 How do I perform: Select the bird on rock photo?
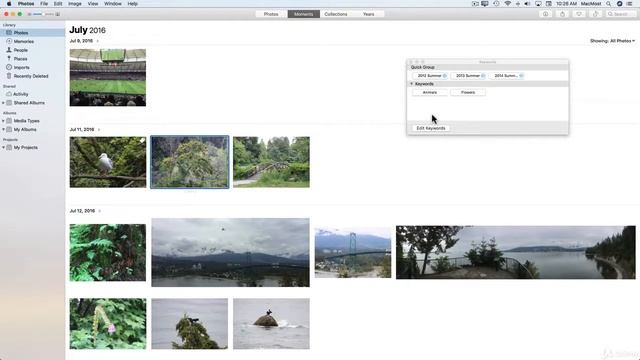pyautogui.click(x=271, y=324)
